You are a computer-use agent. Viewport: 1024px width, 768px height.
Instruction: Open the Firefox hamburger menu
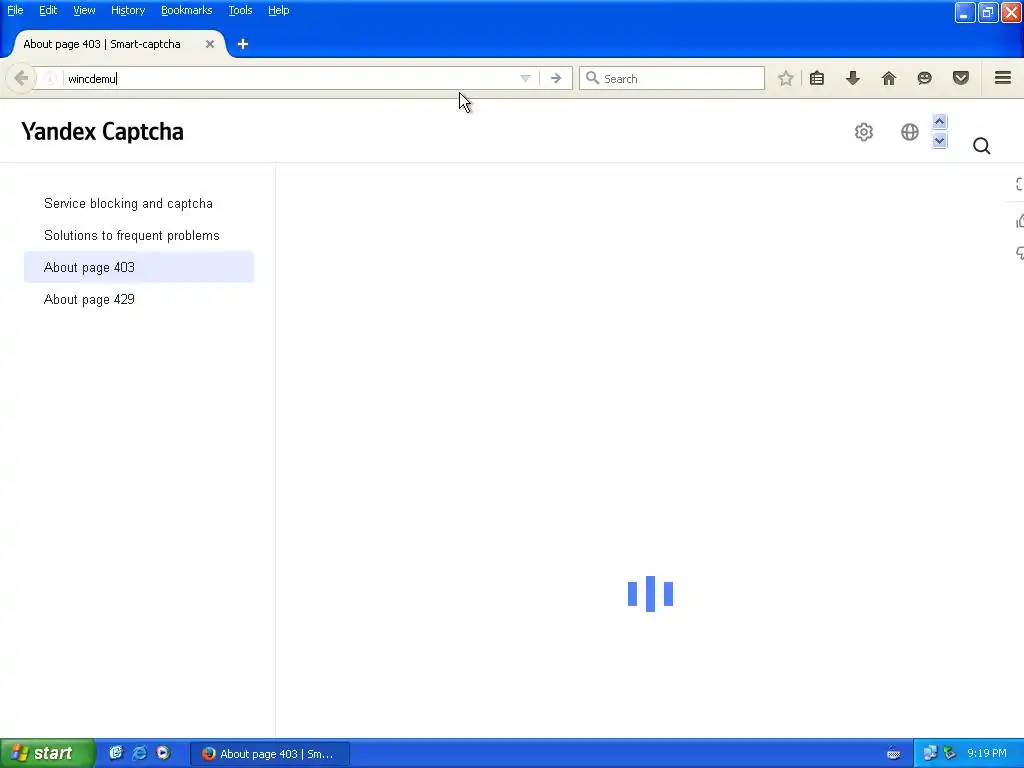point(1003,78)
